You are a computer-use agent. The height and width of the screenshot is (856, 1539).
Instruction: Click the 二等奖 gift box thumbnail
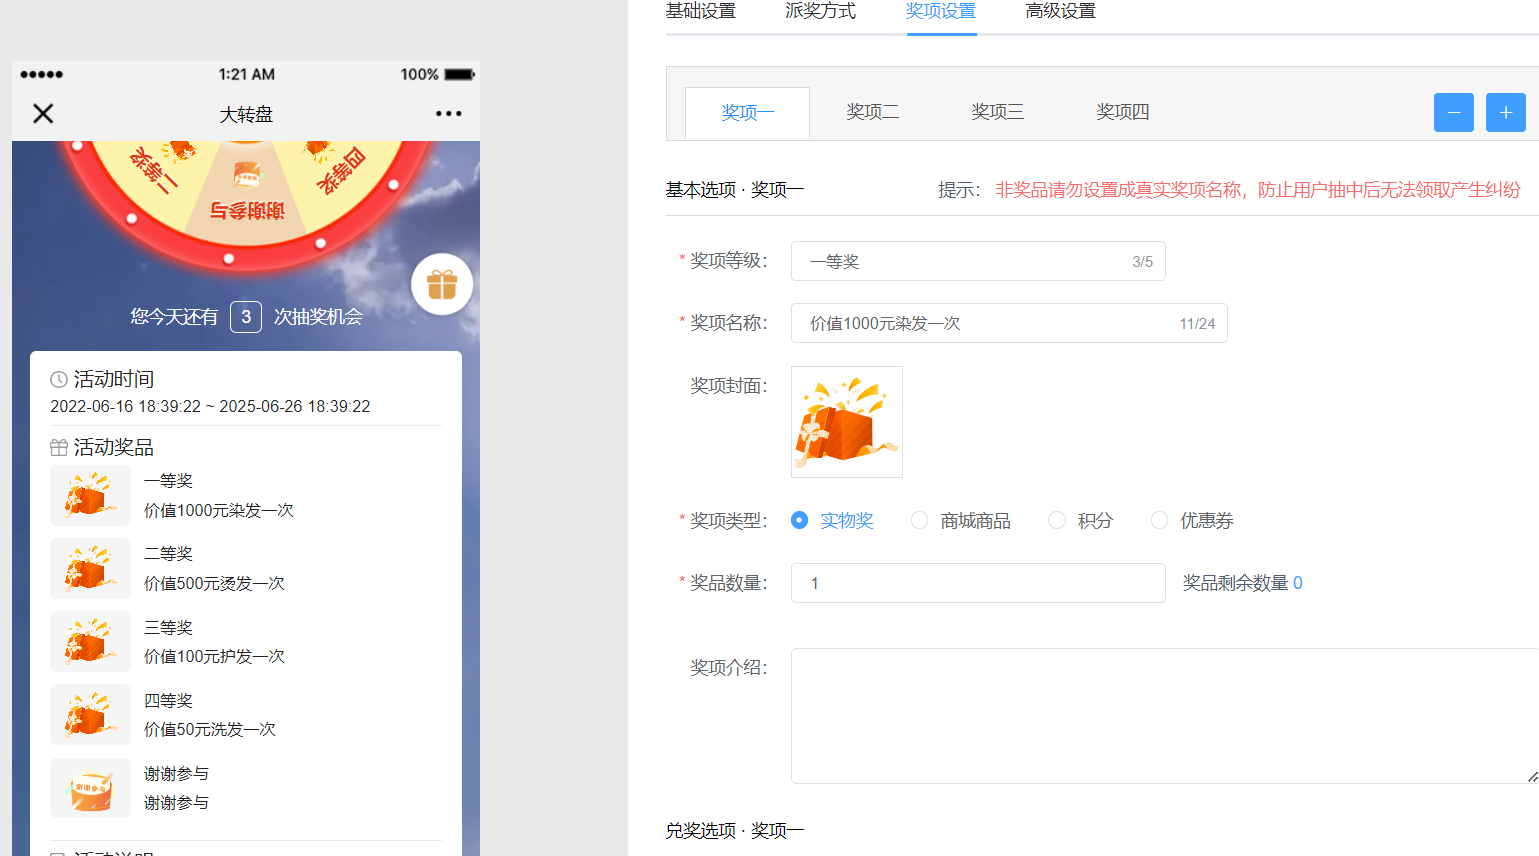point(90,568)
